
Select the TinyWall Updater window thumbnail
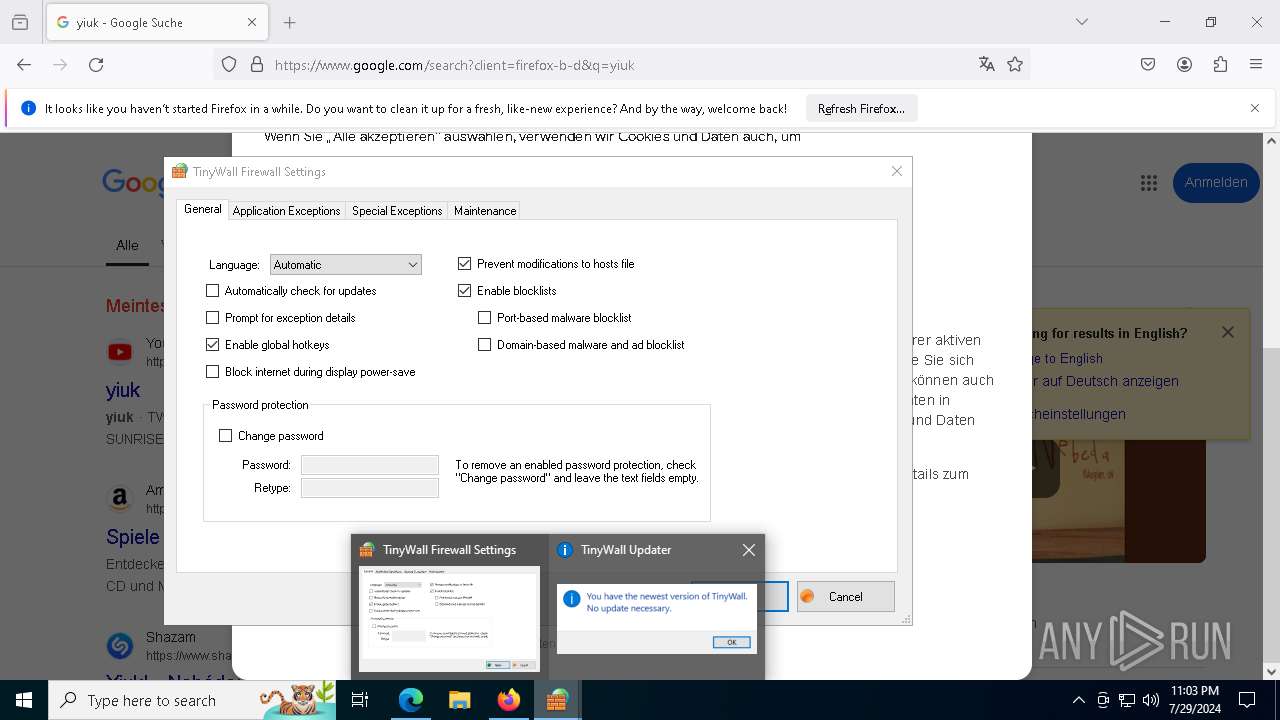pos(656,619)
